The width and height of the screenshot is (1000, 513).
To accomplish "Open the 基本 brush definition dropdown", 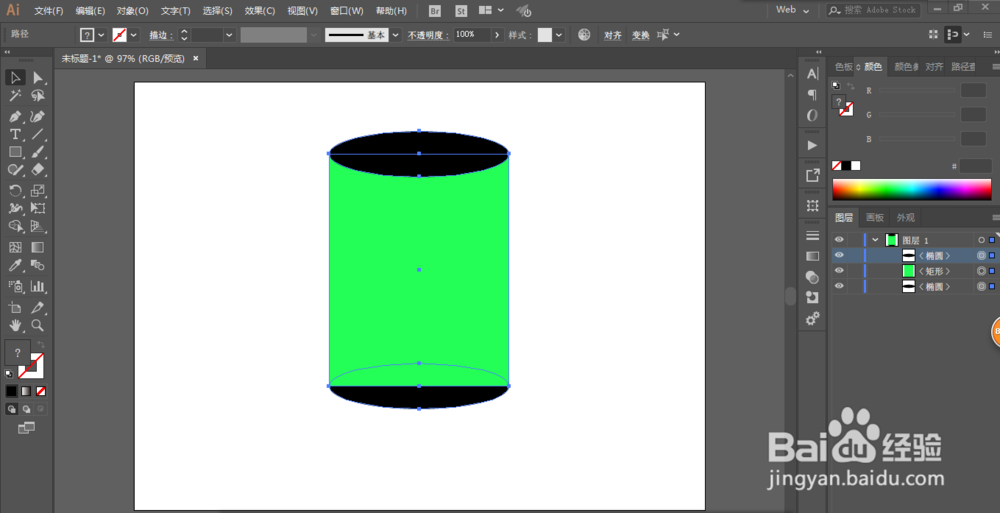I will [395, 35].
